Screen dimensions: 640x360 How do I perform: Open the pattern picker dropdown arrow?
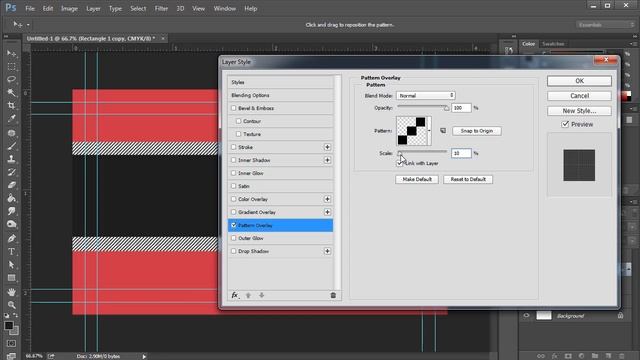(x=429, y=131)
